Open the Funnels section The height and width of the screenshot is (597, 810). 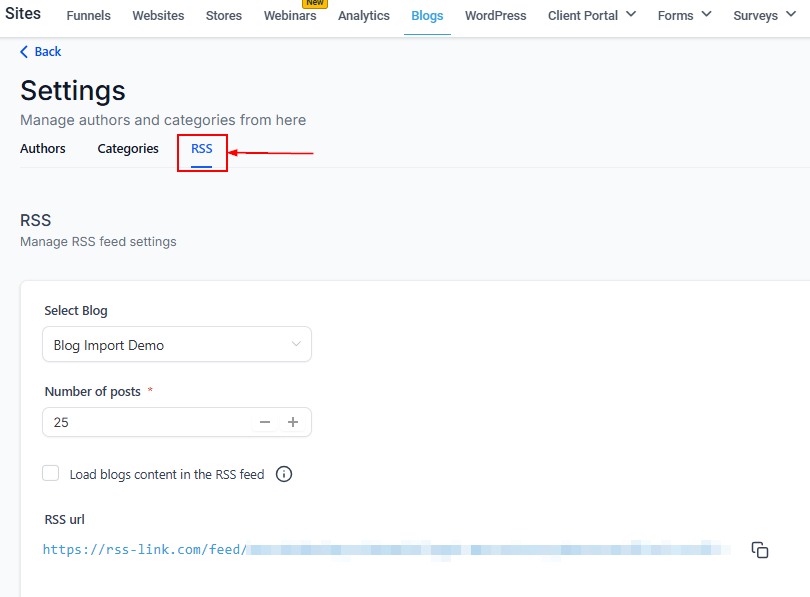coord(89,16)
